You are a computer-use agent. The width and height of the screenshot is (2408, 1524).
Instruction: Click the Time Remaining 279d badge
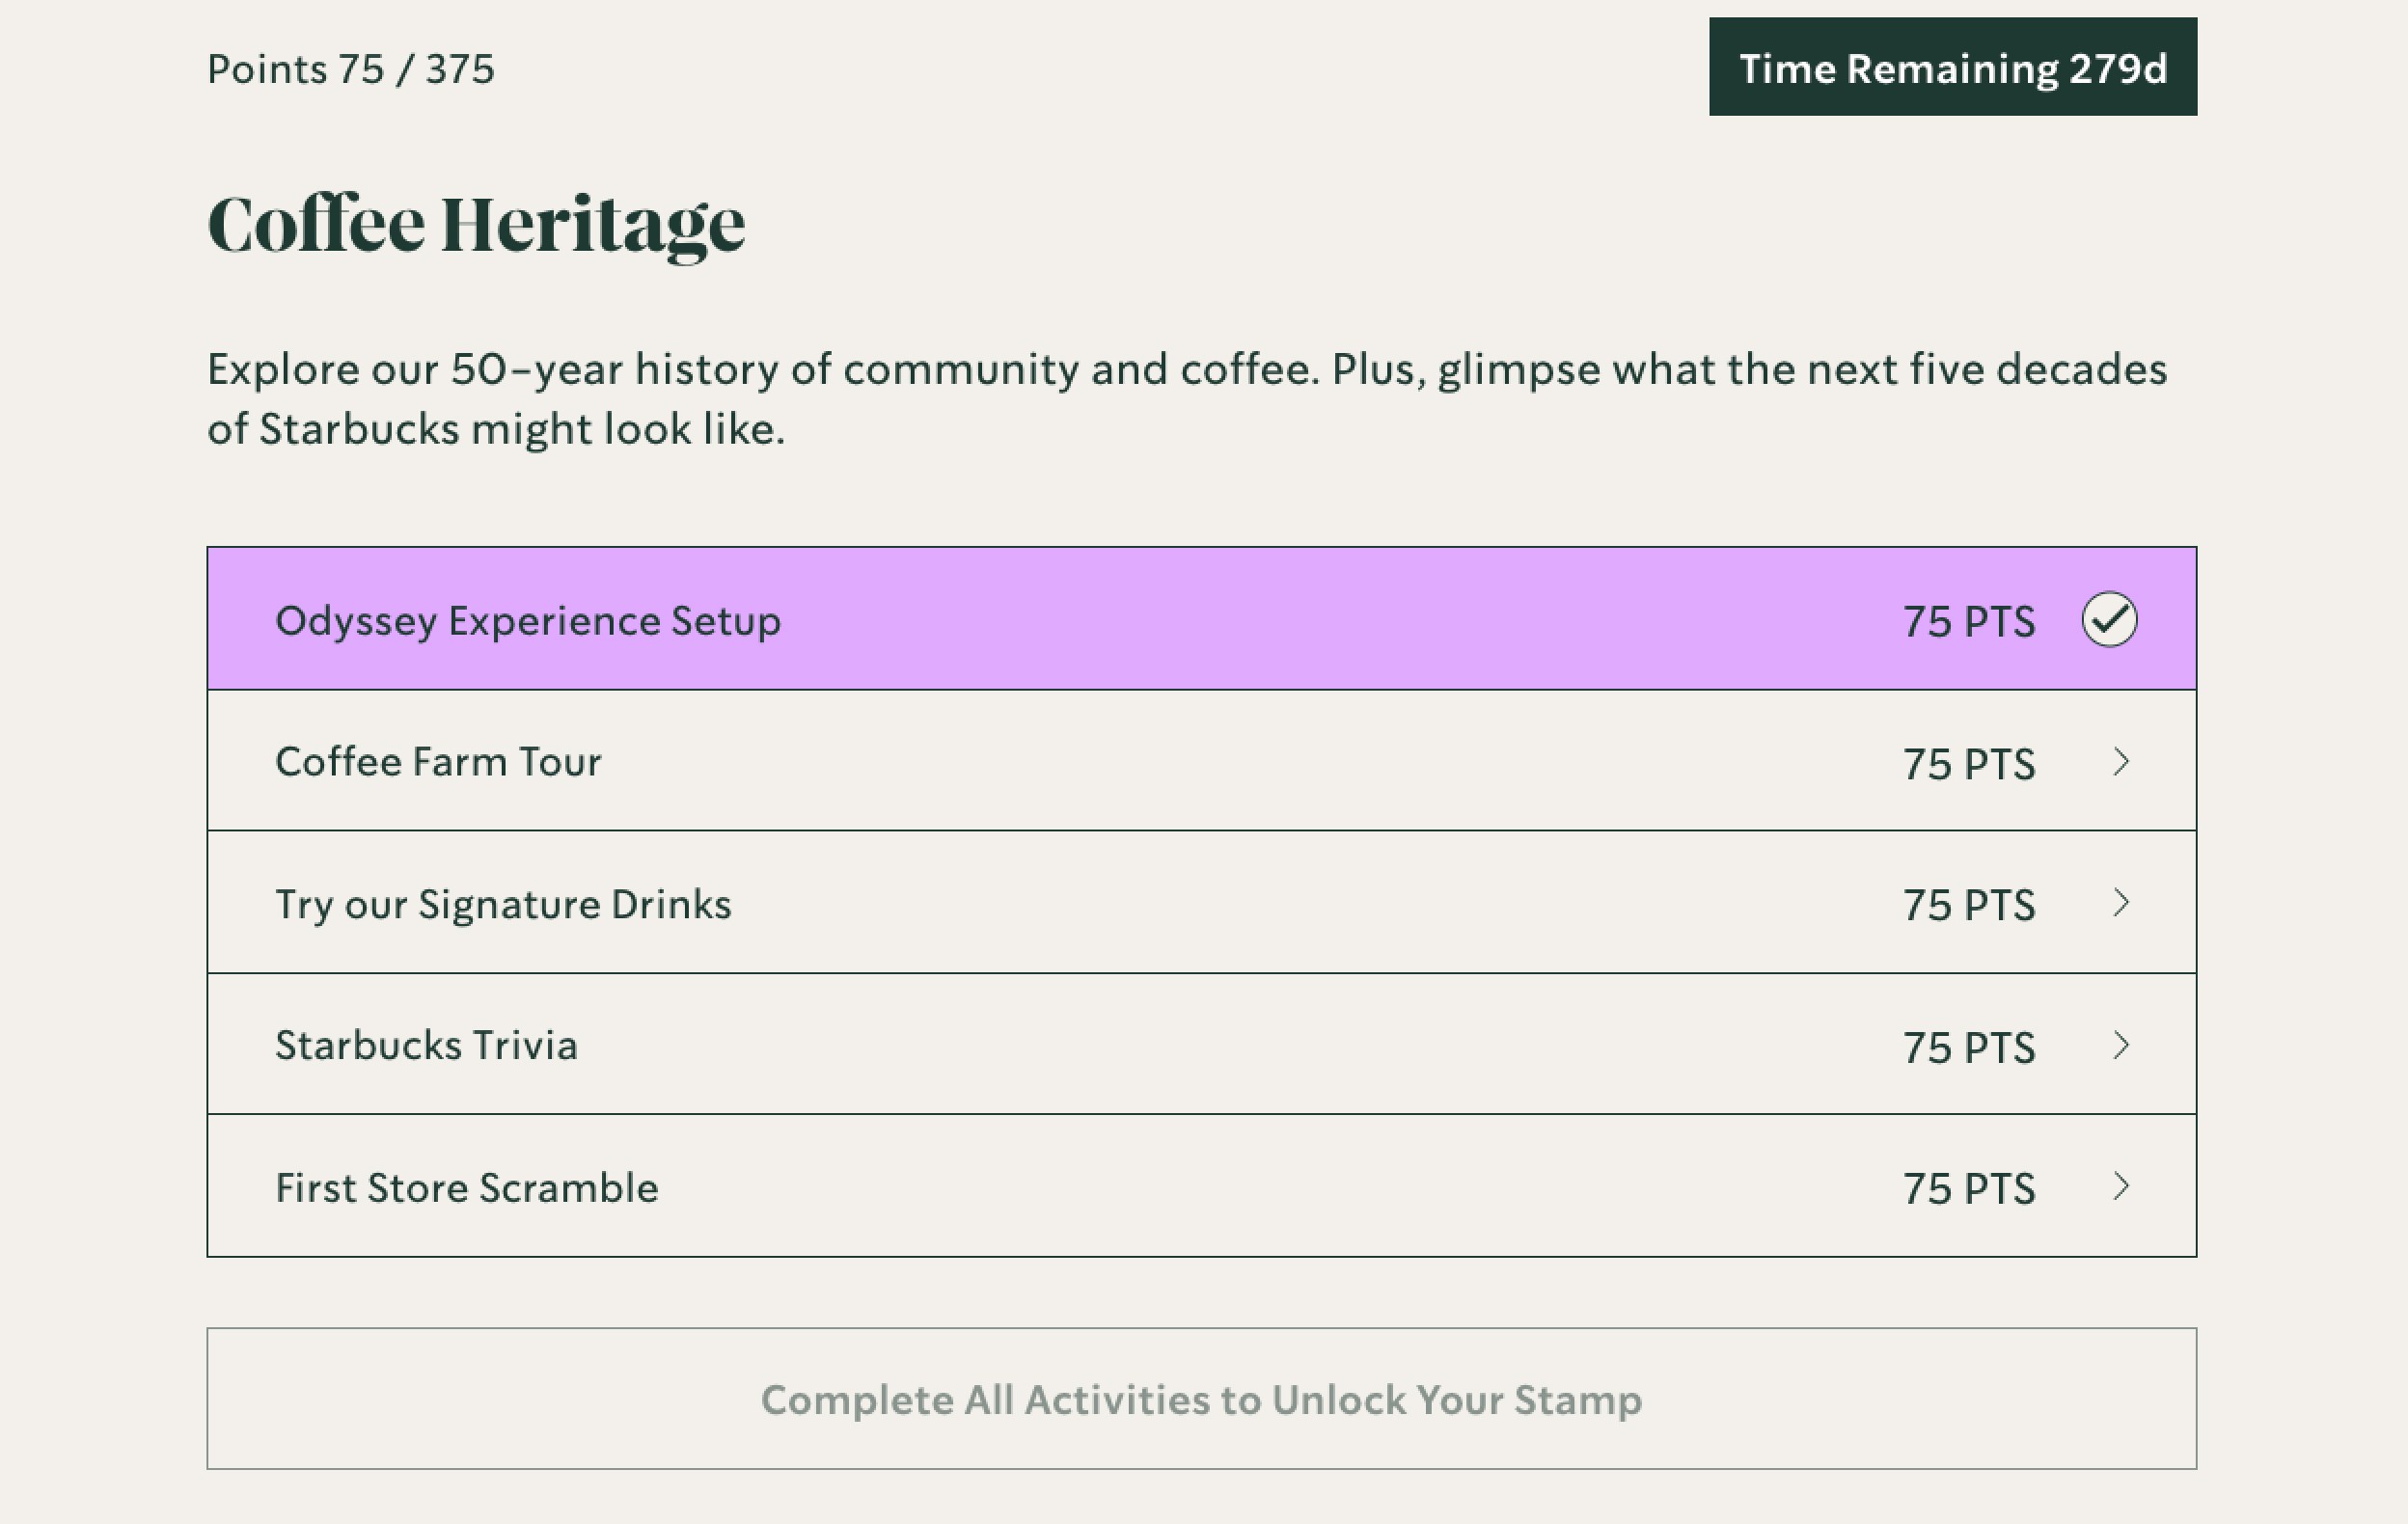[x=1952, y=67]
